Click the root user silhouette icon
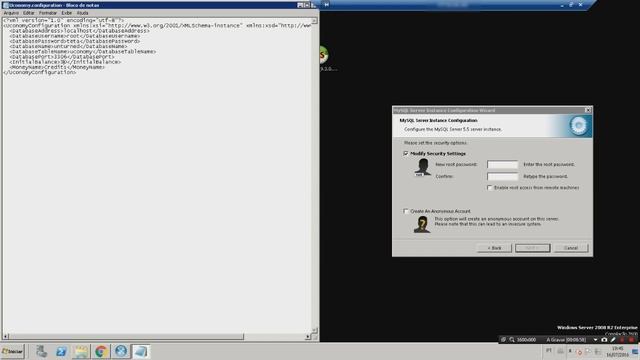This screenshot has height=360, width=640. [422, 167]
